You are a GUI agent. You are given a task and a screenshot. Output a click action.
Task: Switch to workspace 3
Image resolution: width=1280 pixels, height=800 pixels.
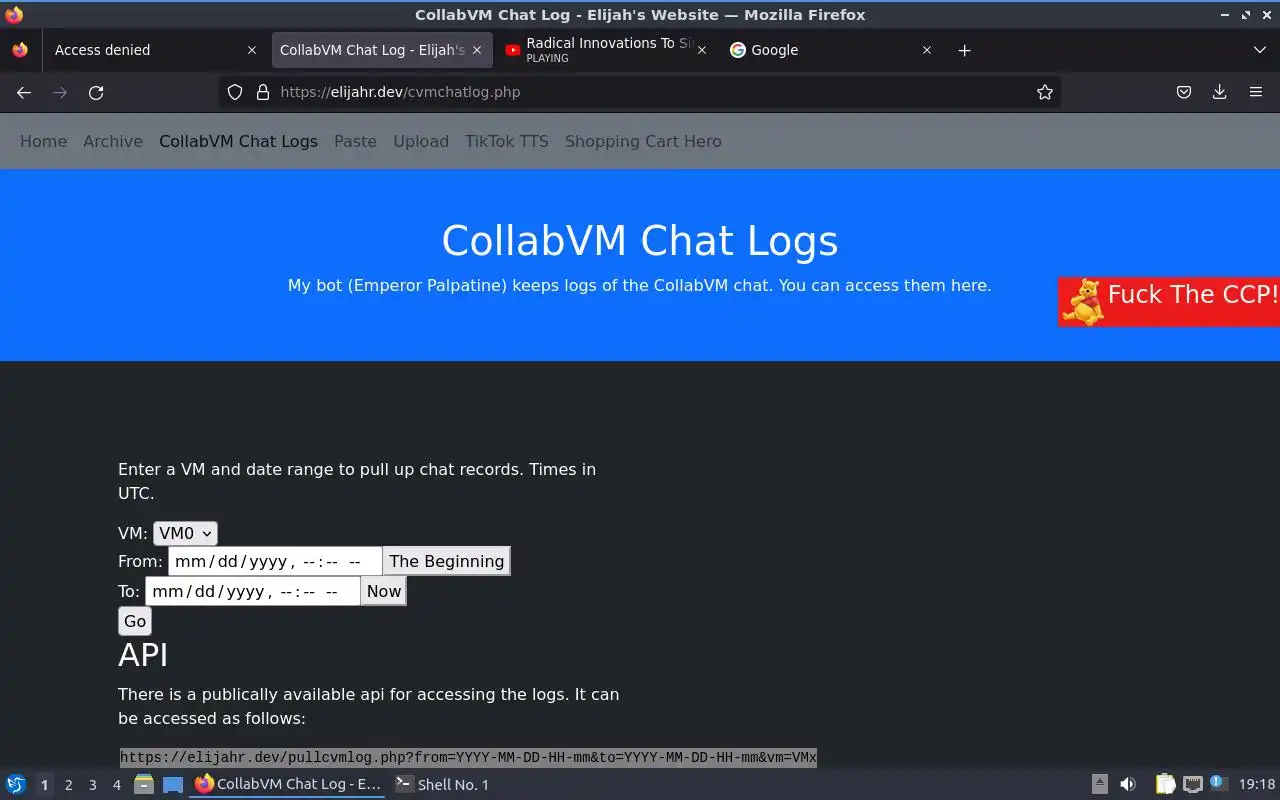tap(92, 785)
